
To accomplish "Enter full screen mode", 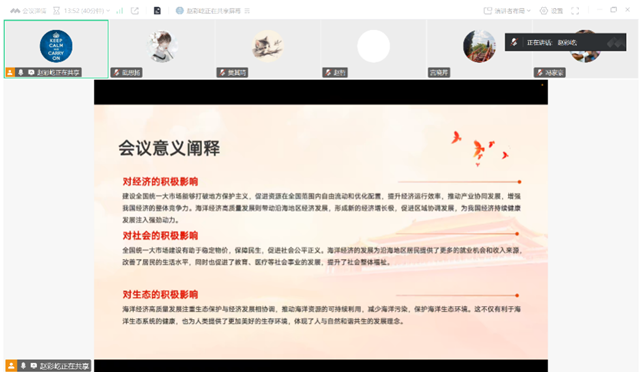I will [x=575, y=11].
